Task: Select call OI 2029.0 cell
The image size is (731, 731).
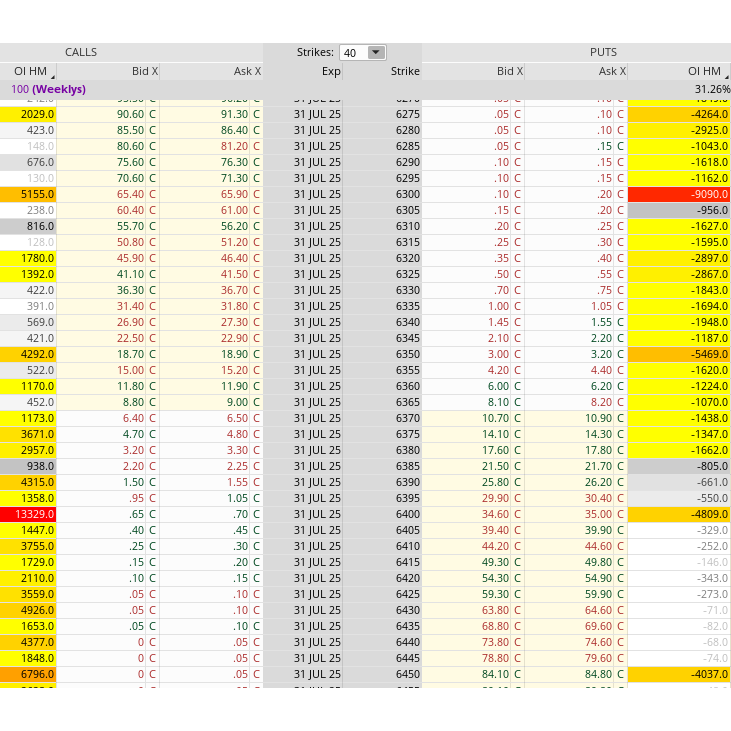Action: [28, 114]
